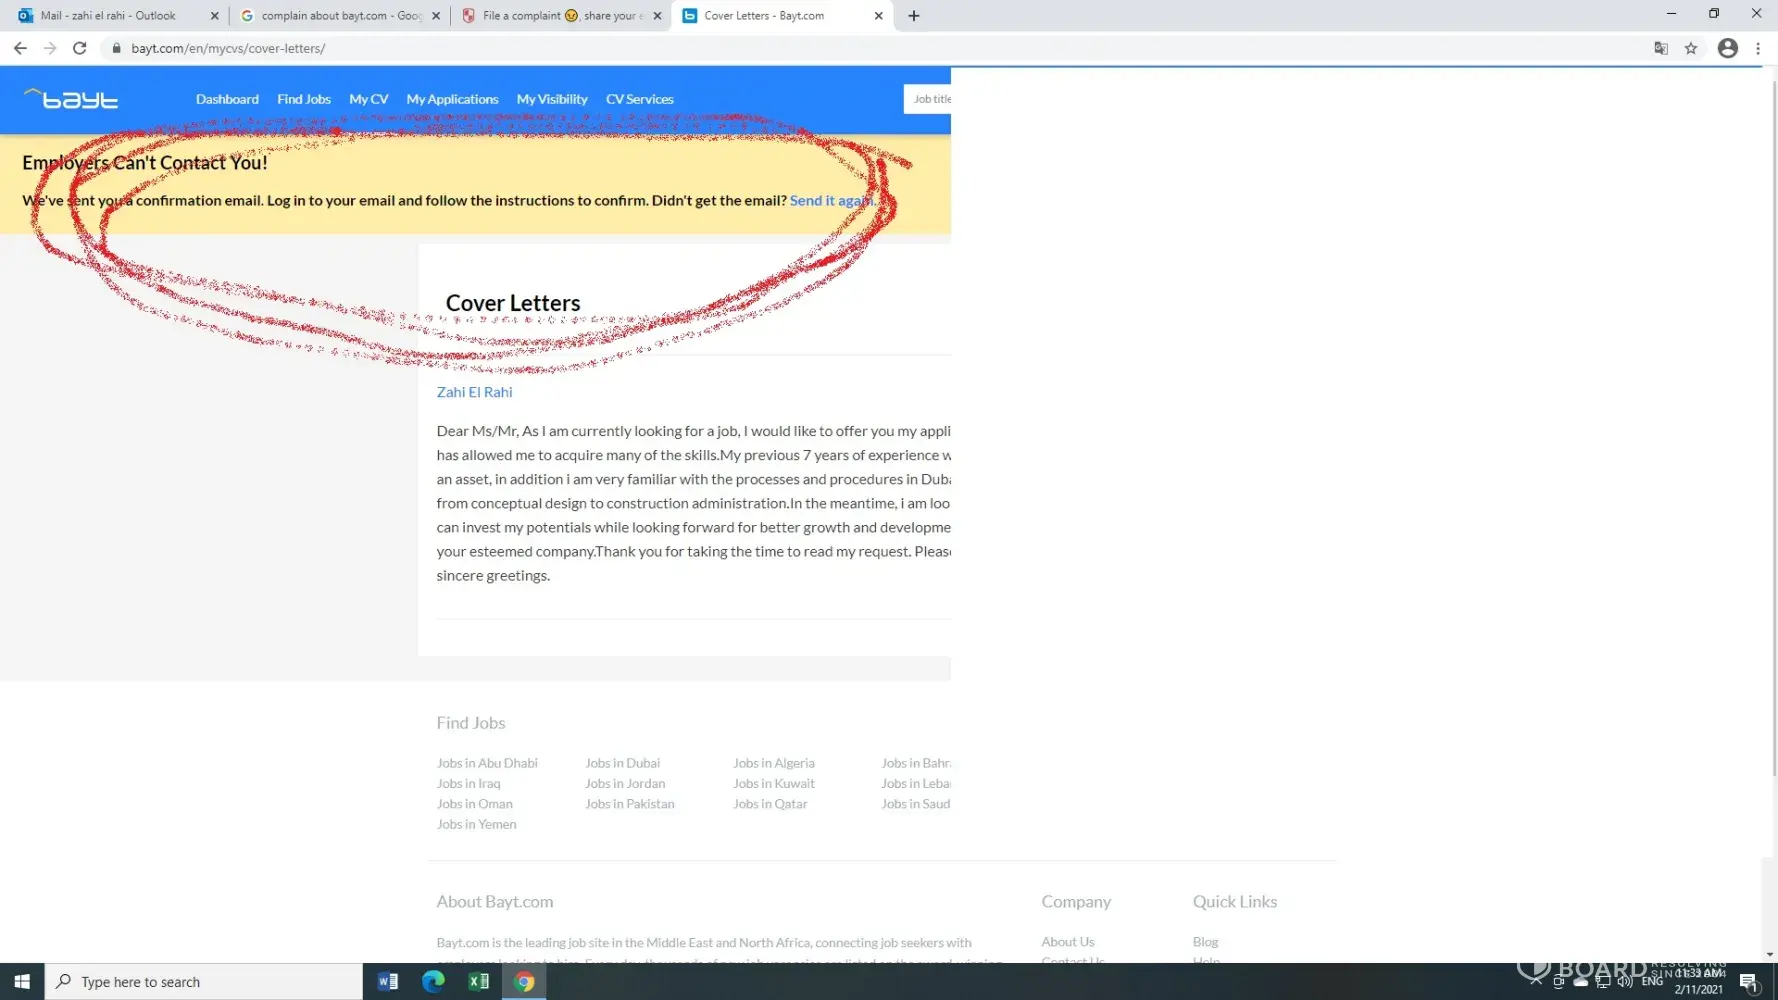Close the Mail - Outlook tab
Viewport: 1778px width, 1000px height.
[214, 16]
